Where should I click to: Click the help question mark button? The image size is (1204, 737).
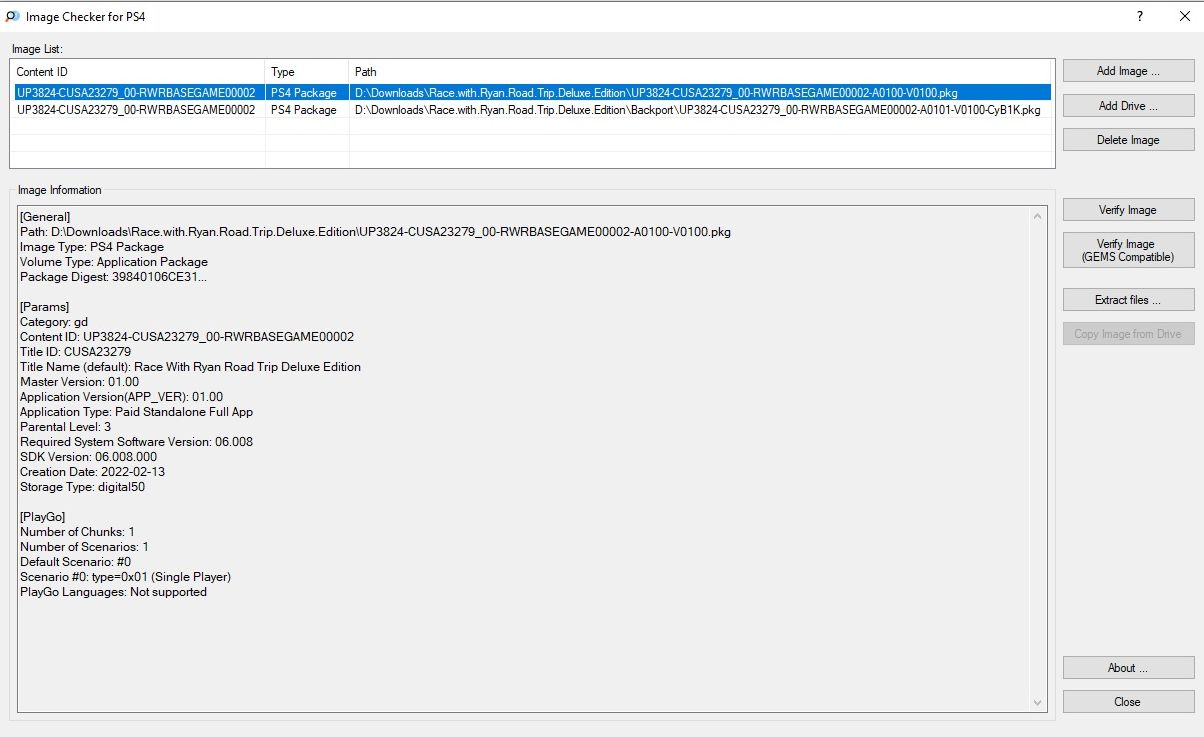[x=1140, y=17]
